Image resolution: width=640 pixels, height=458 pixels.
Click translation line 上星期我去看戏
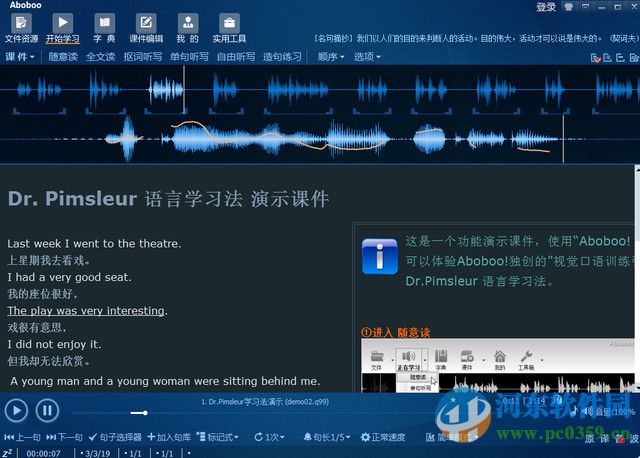[x=49, y=260]
